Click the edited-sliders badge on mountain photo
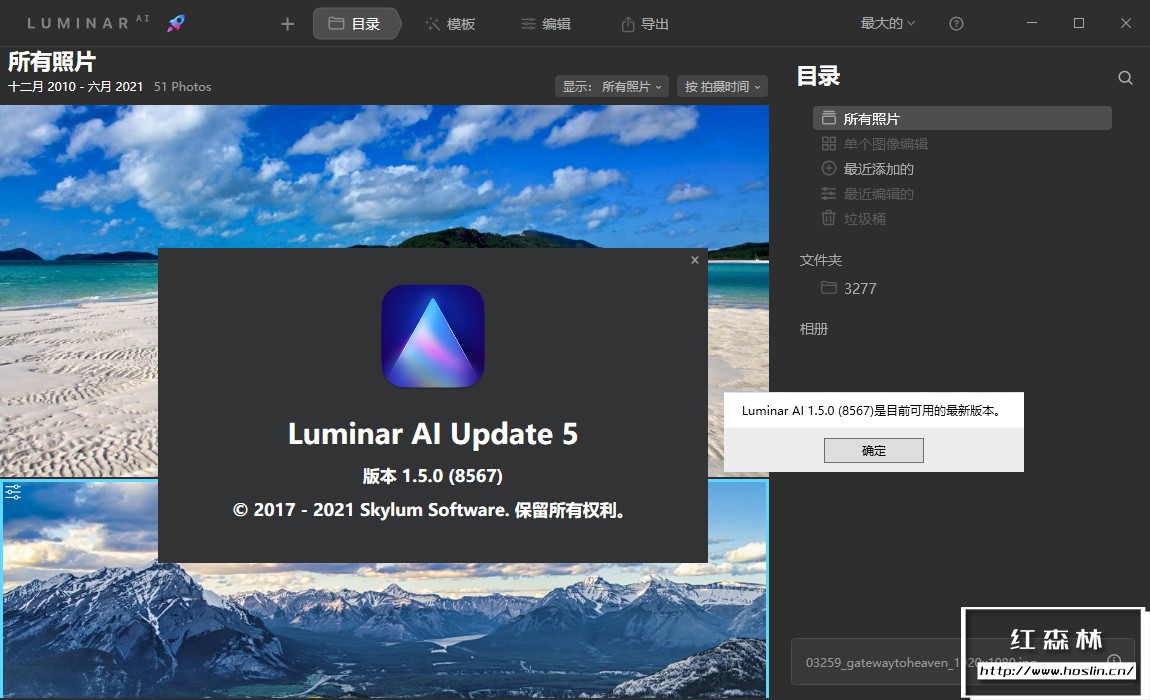The height and width of the screenshot is (700, 1150). tap(13, 492)
